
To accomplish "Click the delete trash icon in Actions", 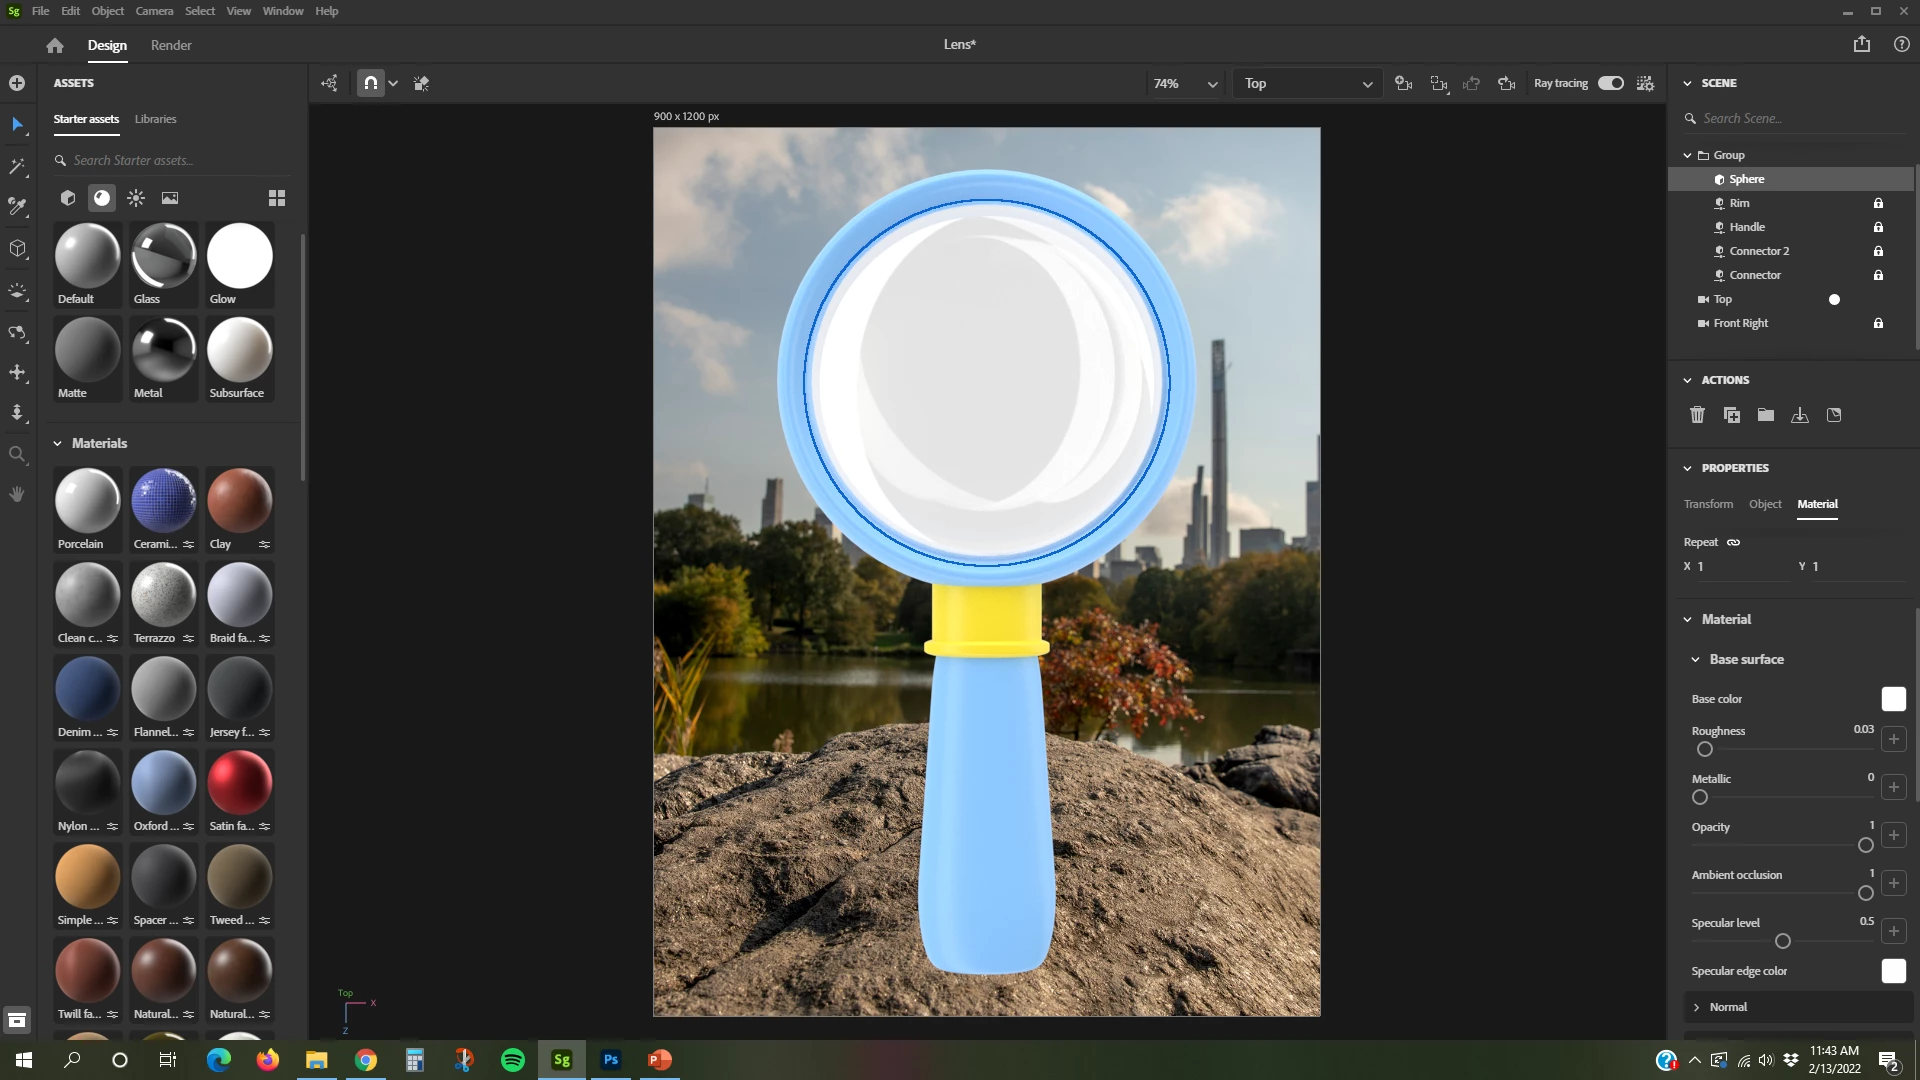I will coord(1697,415).
